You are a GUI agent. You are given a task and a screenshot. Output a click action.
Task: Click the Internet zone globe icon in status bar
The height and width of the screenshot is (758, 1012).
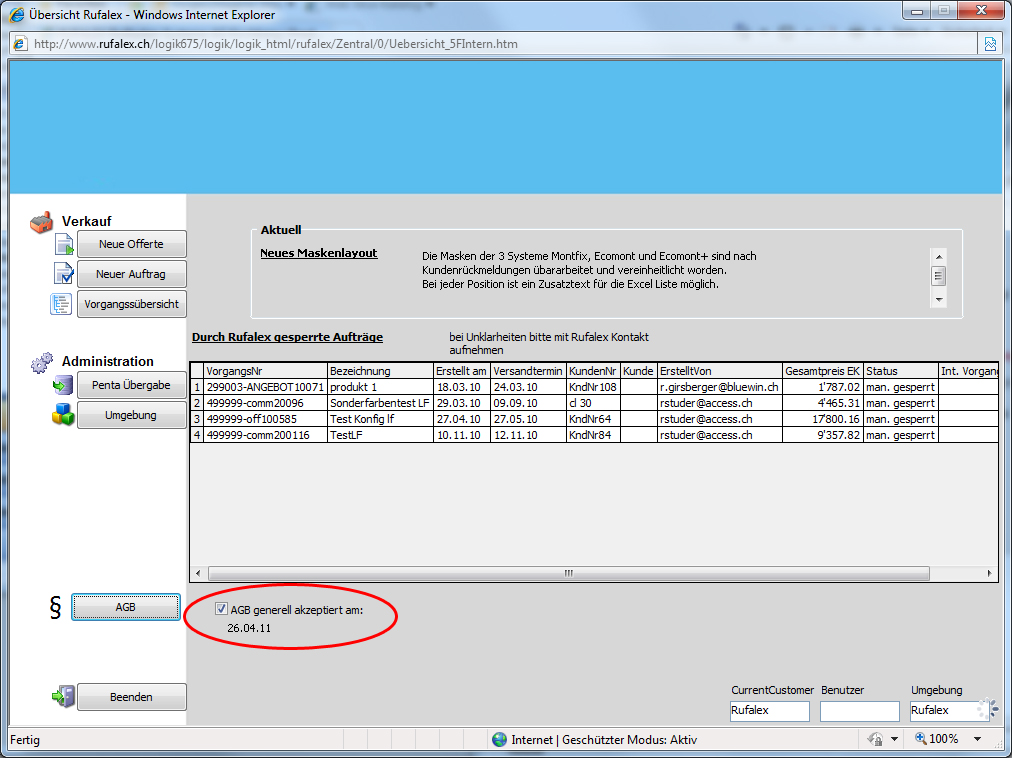(x=499, y=739)
